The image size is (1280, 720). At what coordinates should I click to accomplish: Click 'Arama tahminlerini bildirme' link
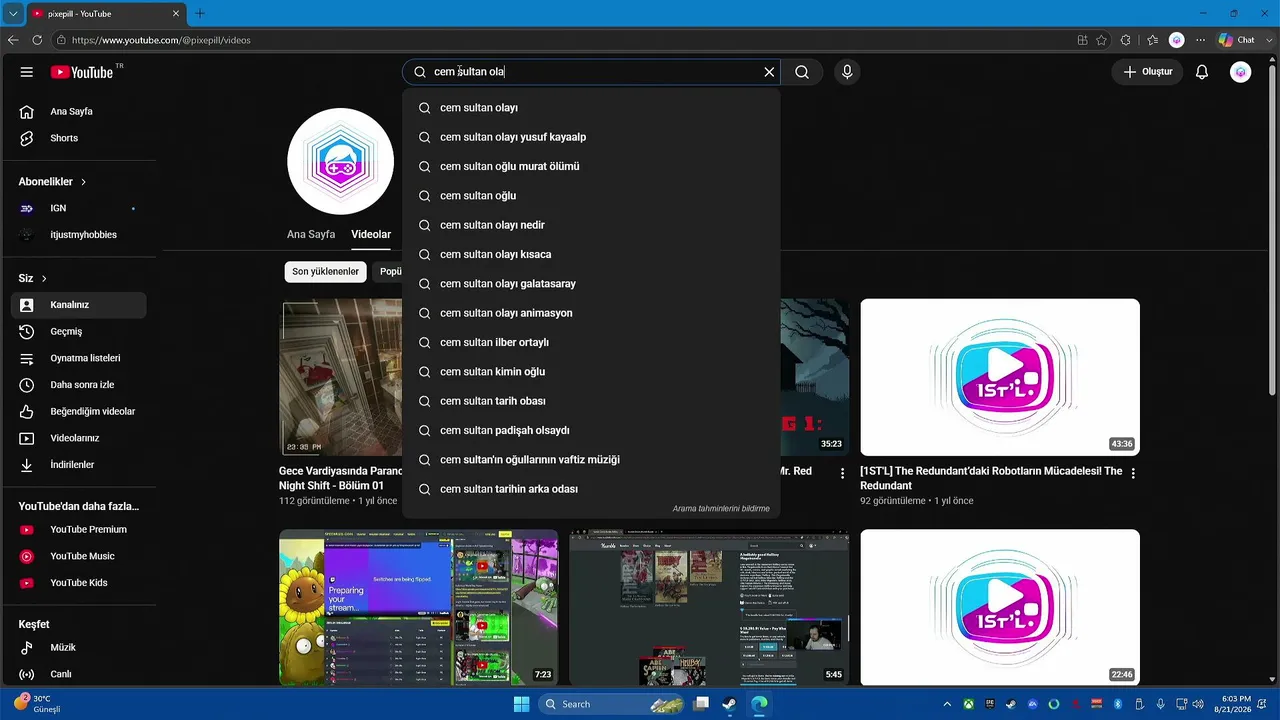pyautogui.click(x=721, y=509)
